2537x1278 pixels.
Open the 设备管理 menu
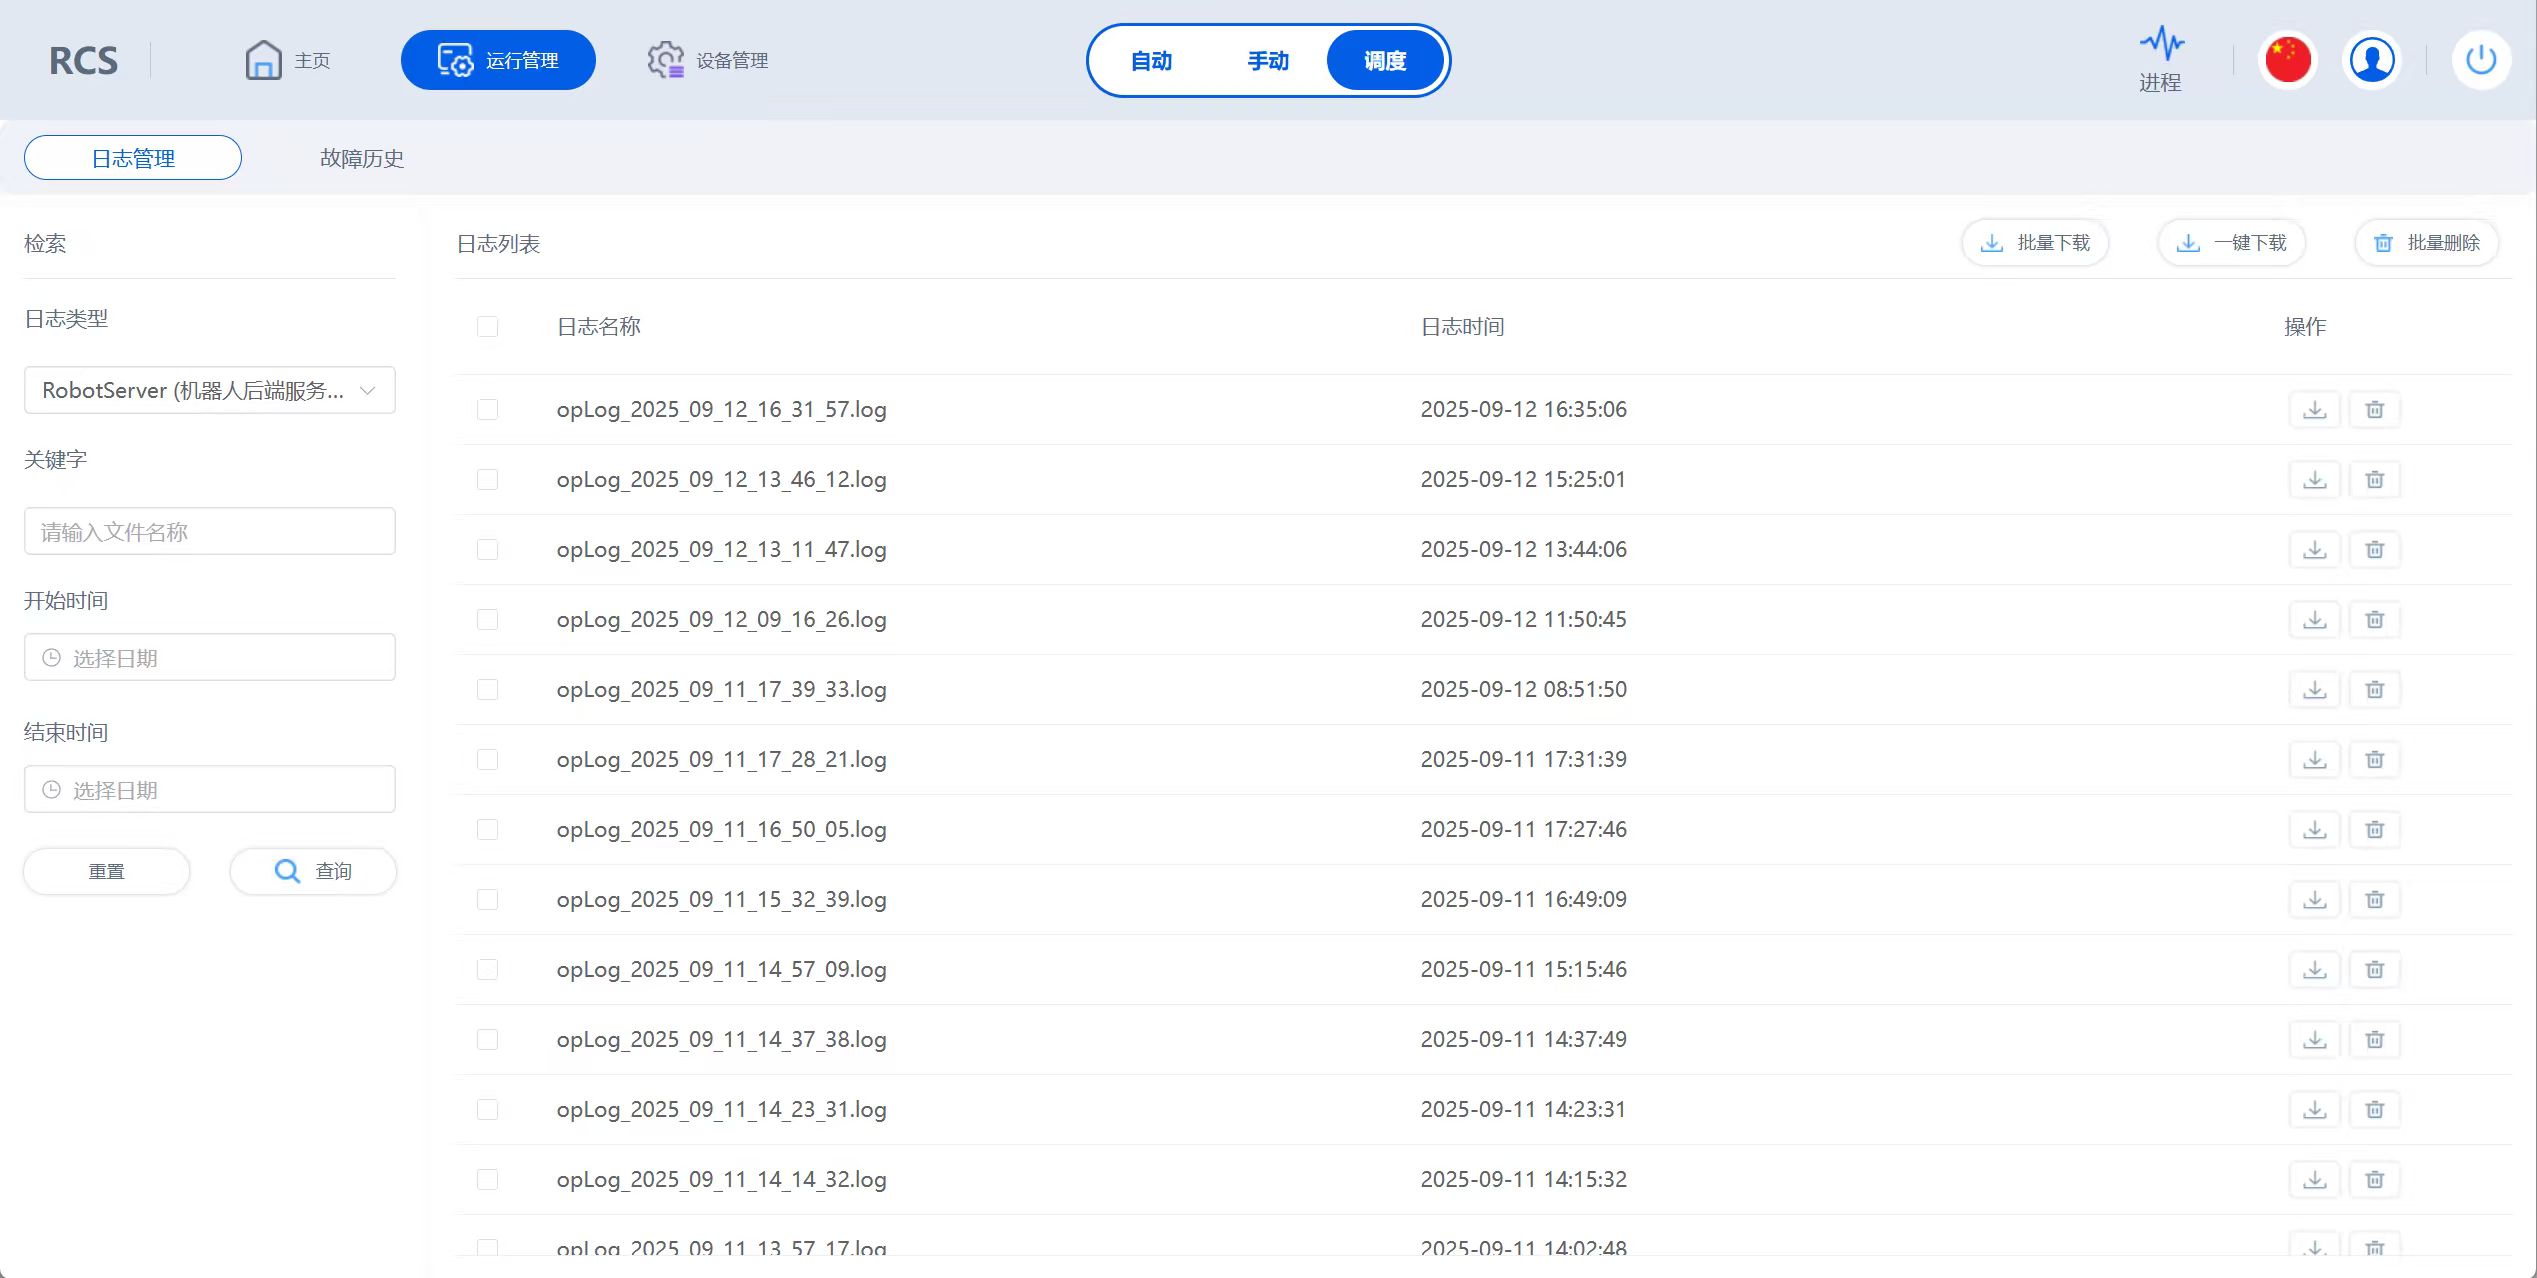pyautogui.click(x=708, y=60)
